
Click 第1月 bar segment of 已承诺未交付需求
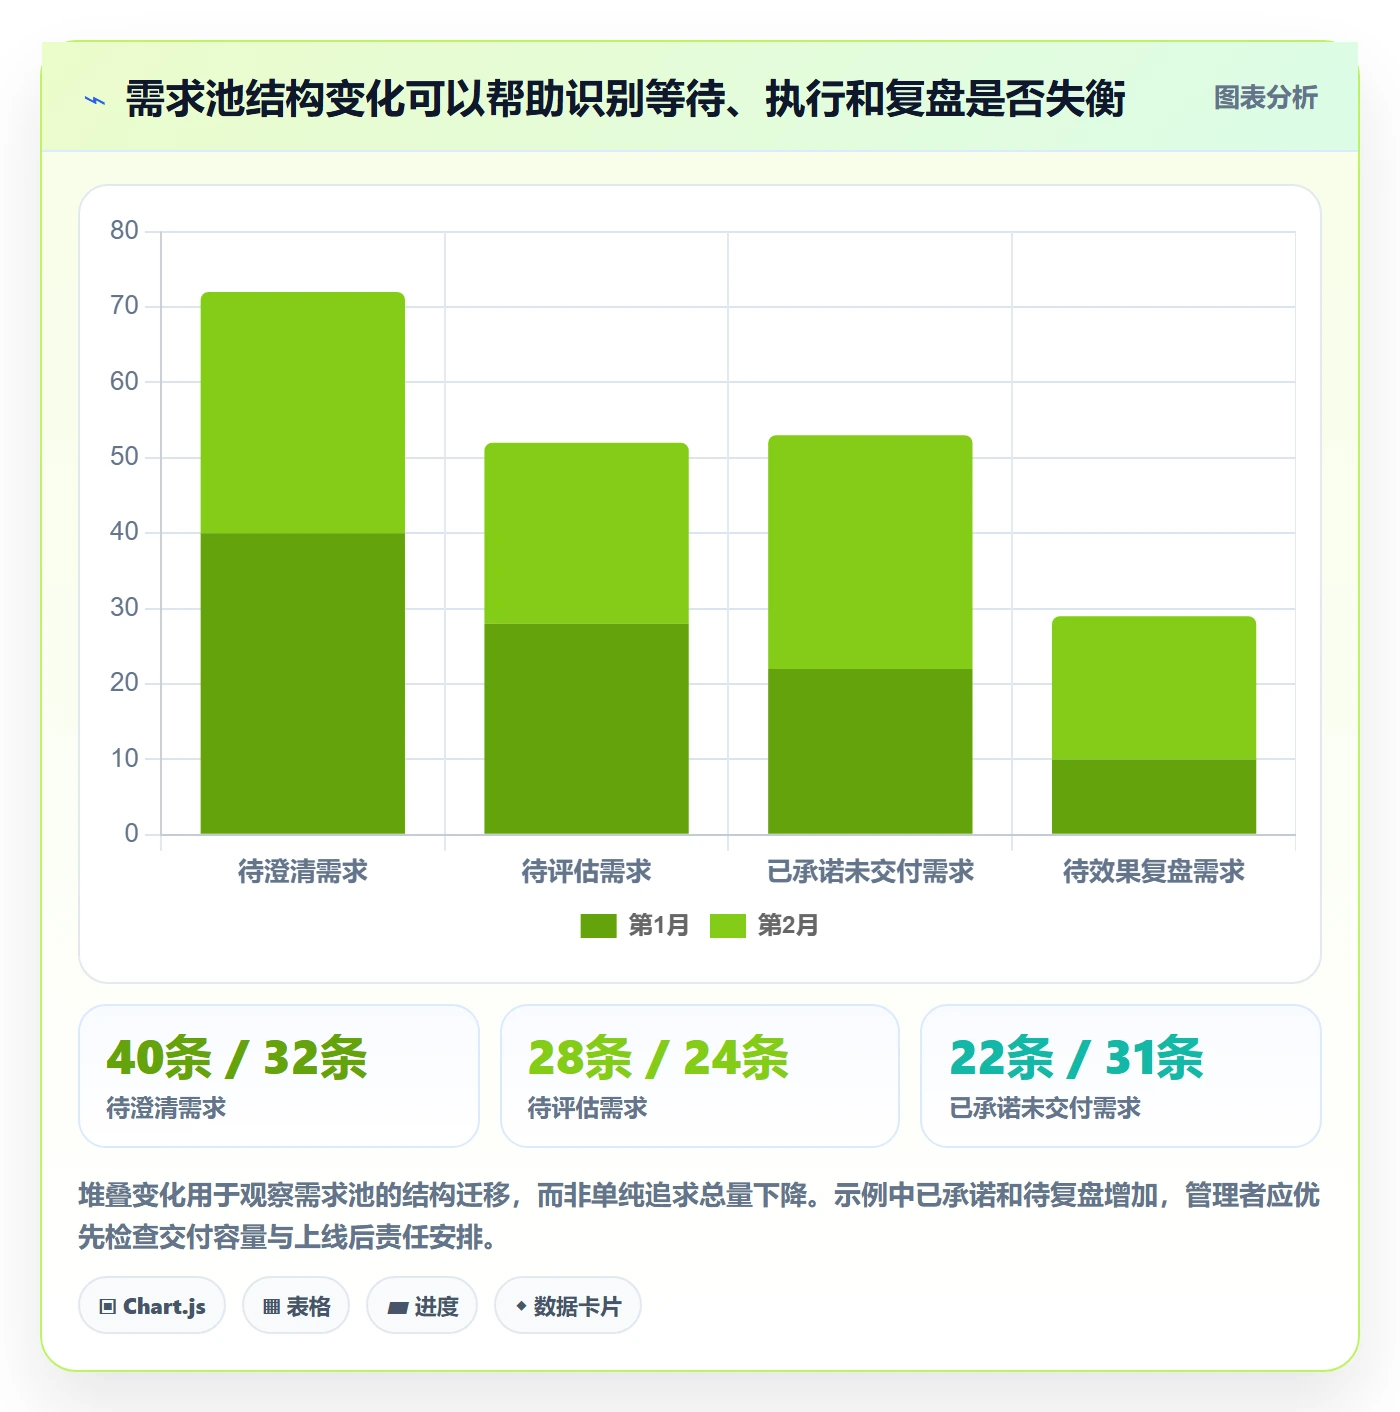point(870,751)
